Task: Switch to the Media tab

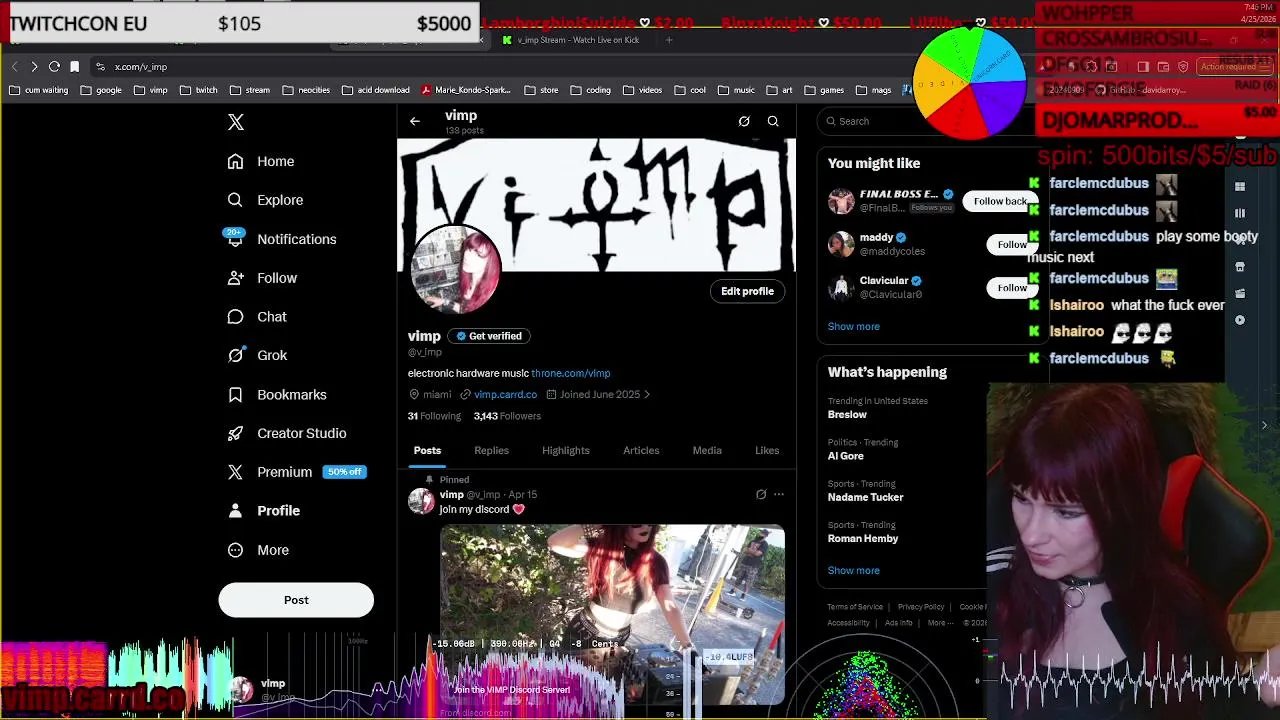Action: (707, 451)
